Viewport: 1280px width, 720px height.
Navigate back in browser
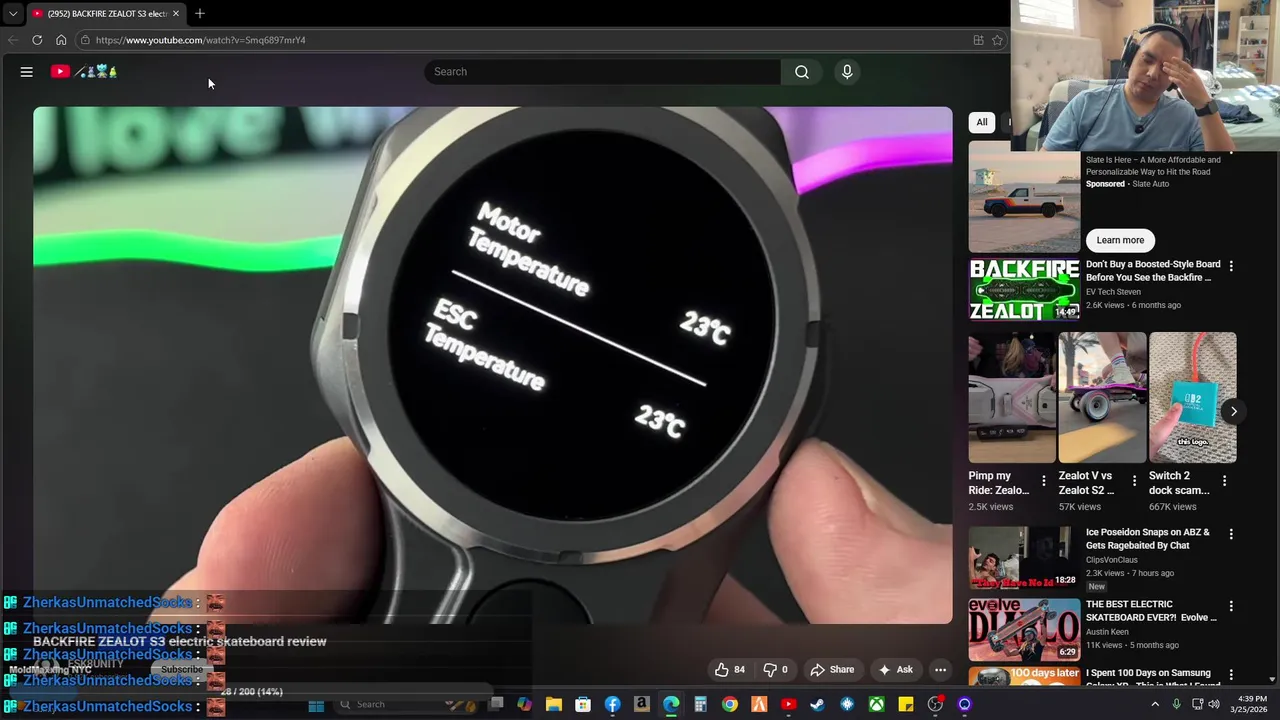tap(13, 40)
